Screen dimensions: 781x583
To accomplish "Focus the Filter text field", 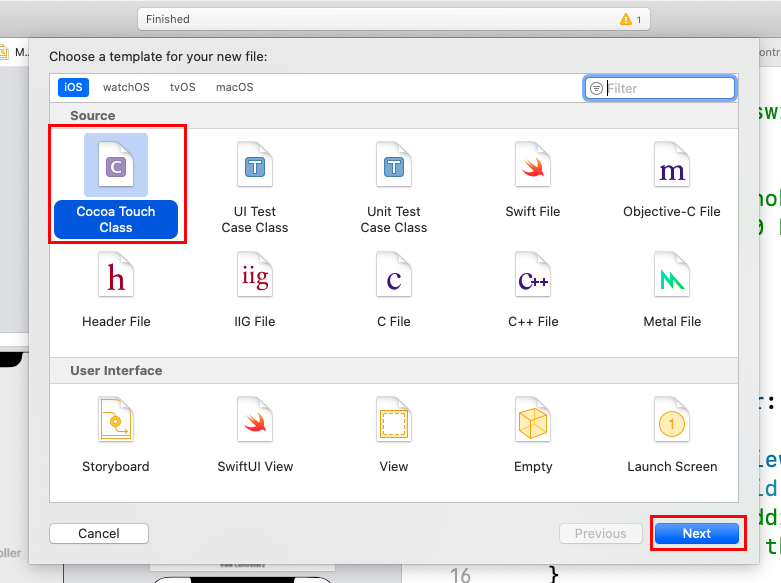I will [x=659, y=88].
